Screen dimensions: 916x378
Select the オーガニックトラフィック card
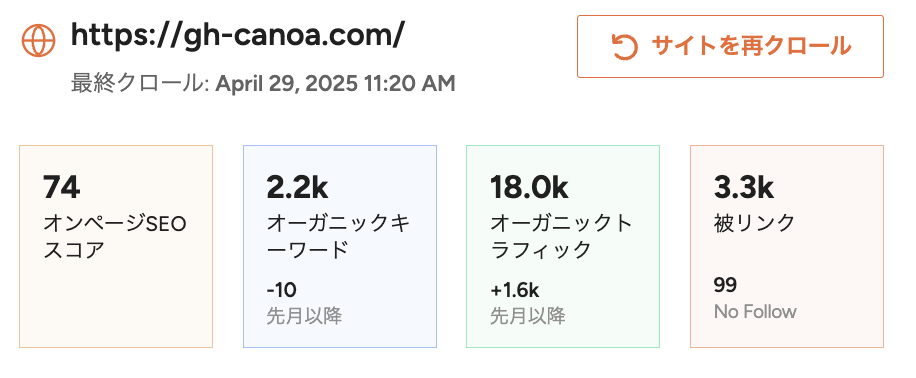pos(563,247)
